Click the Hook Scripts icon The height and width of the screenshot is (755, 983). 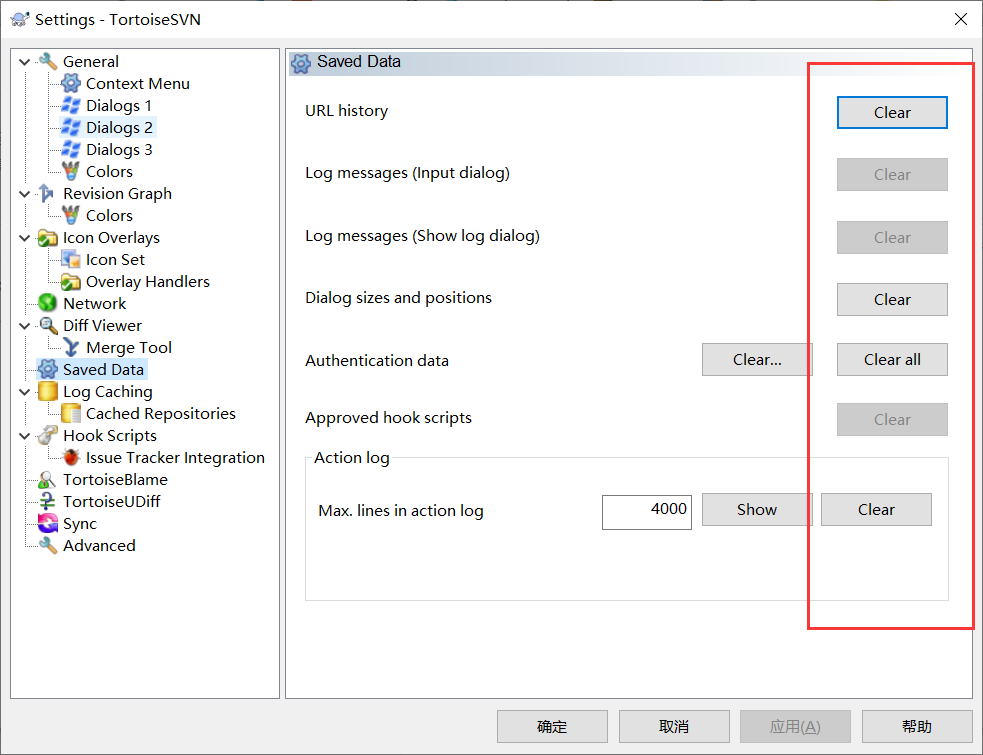(x=48, y=435)
